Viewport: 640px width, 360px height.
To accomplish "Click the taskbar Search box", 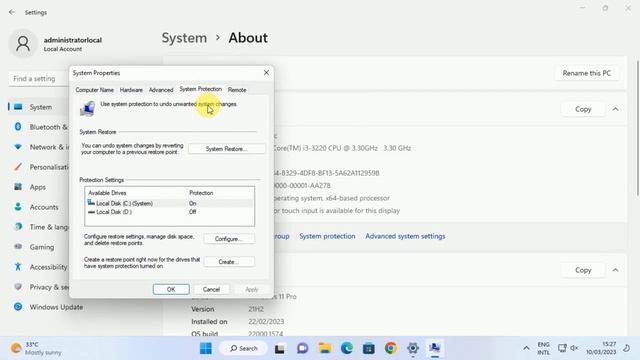I will (244, 348).
